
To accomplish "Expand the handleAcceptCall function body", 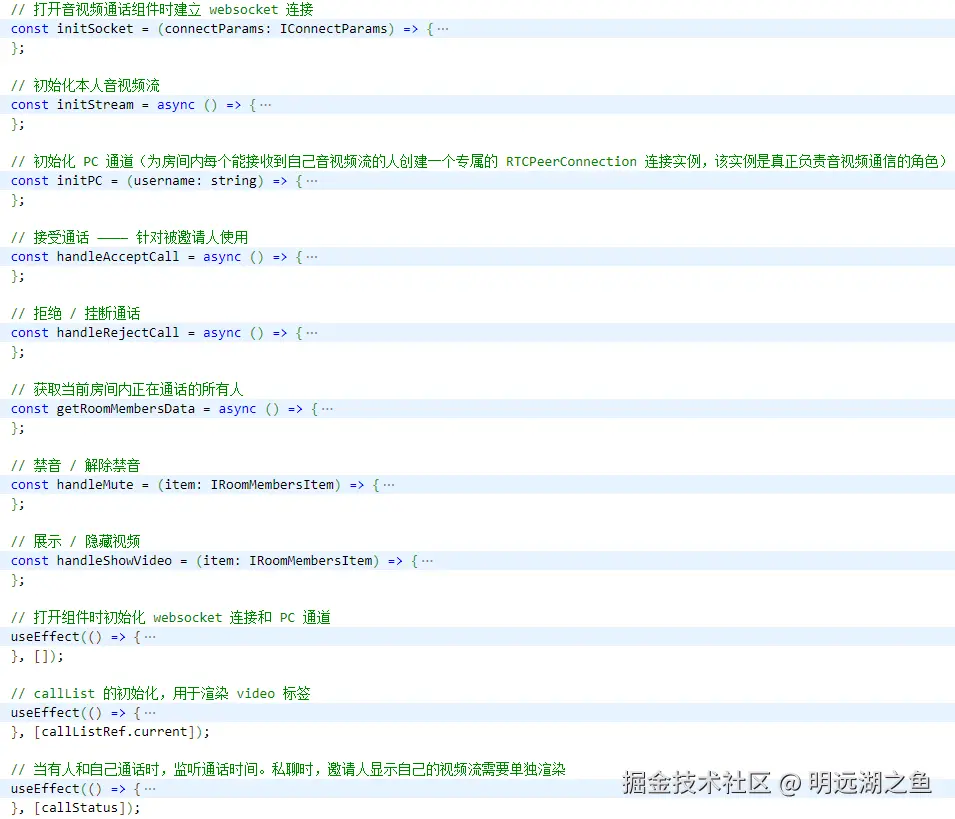I will pos(313,256).
